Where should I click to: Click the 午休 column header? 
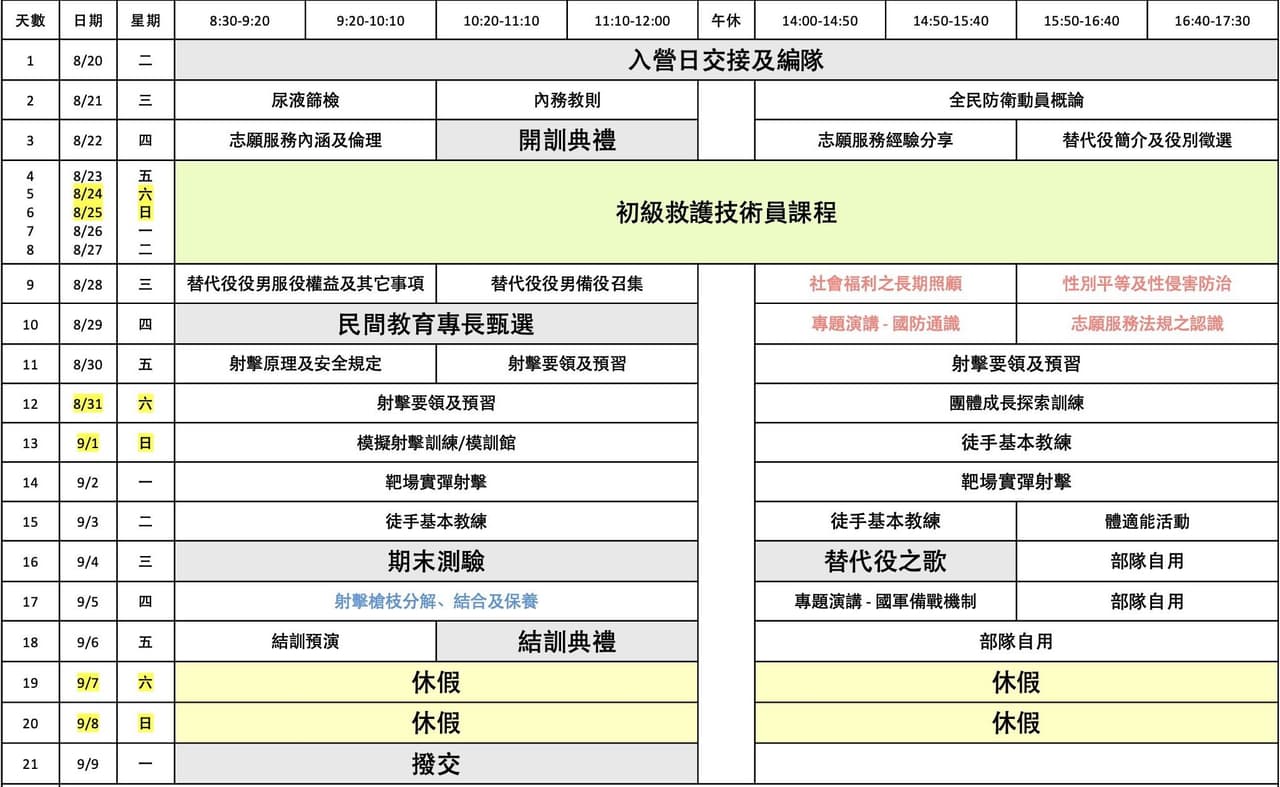tap(726, 20)
